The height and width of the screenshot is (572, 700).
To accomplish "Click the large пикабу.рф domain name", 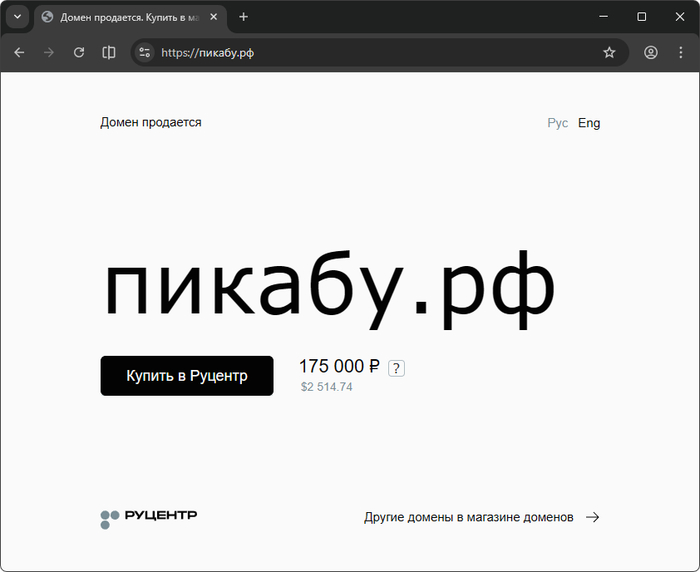I will [x=329, y=289].
